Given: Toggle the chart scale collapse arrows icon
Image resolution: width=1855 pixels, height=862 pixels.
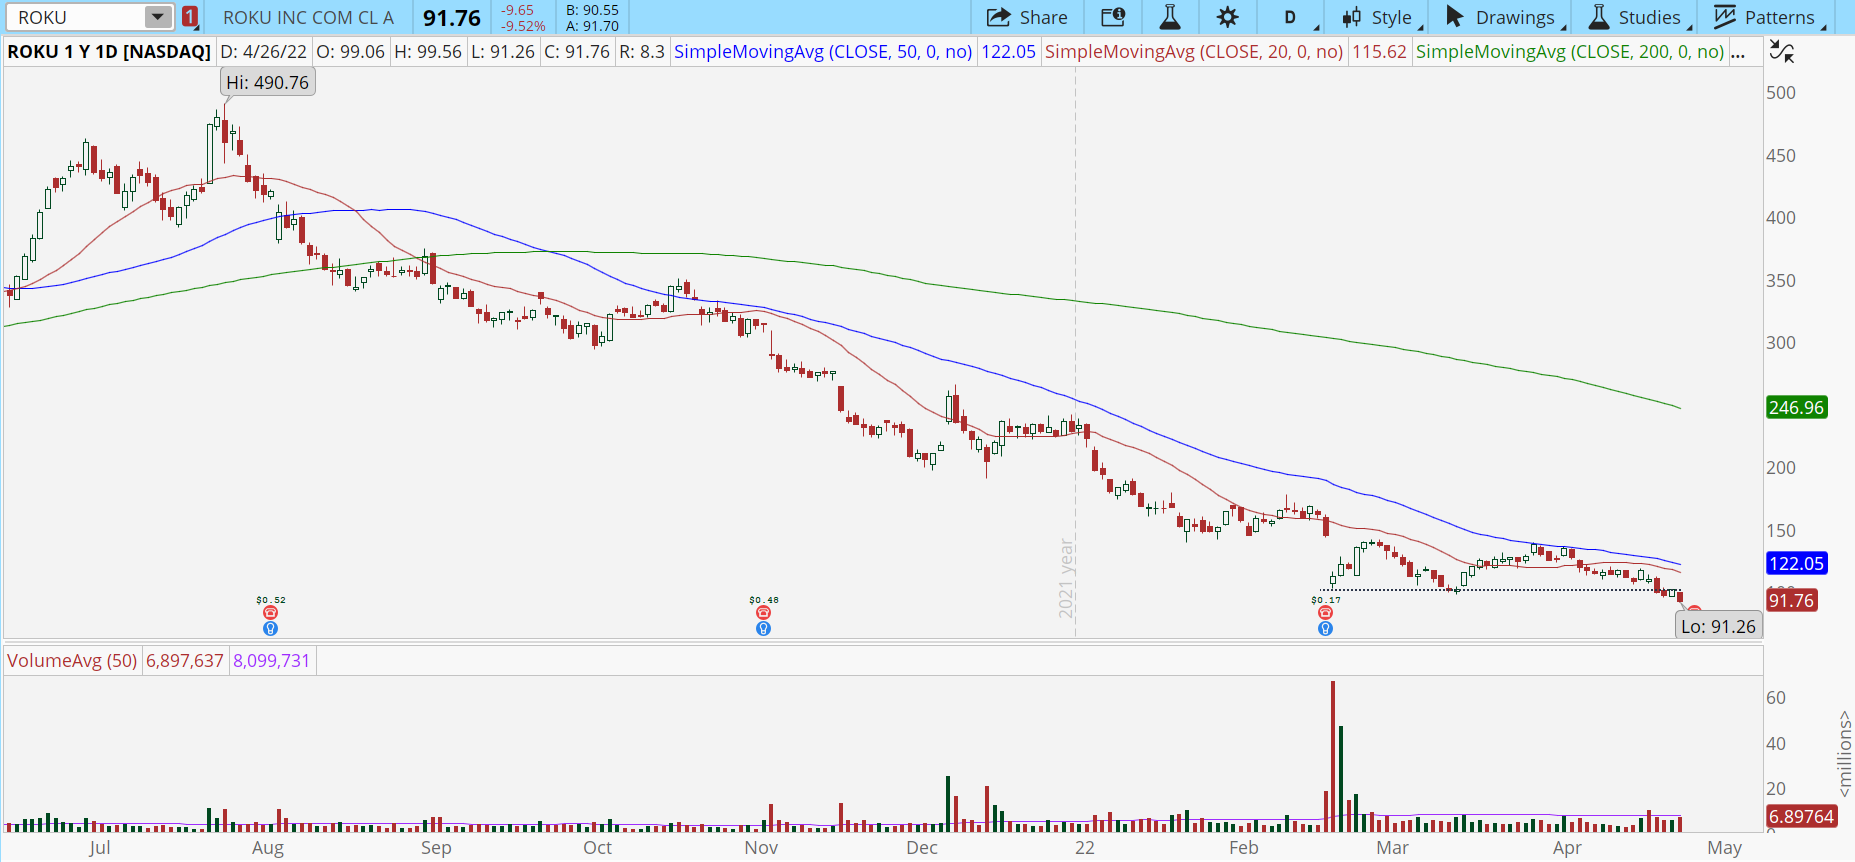Looking at the screenshot, I should 1781,52.
